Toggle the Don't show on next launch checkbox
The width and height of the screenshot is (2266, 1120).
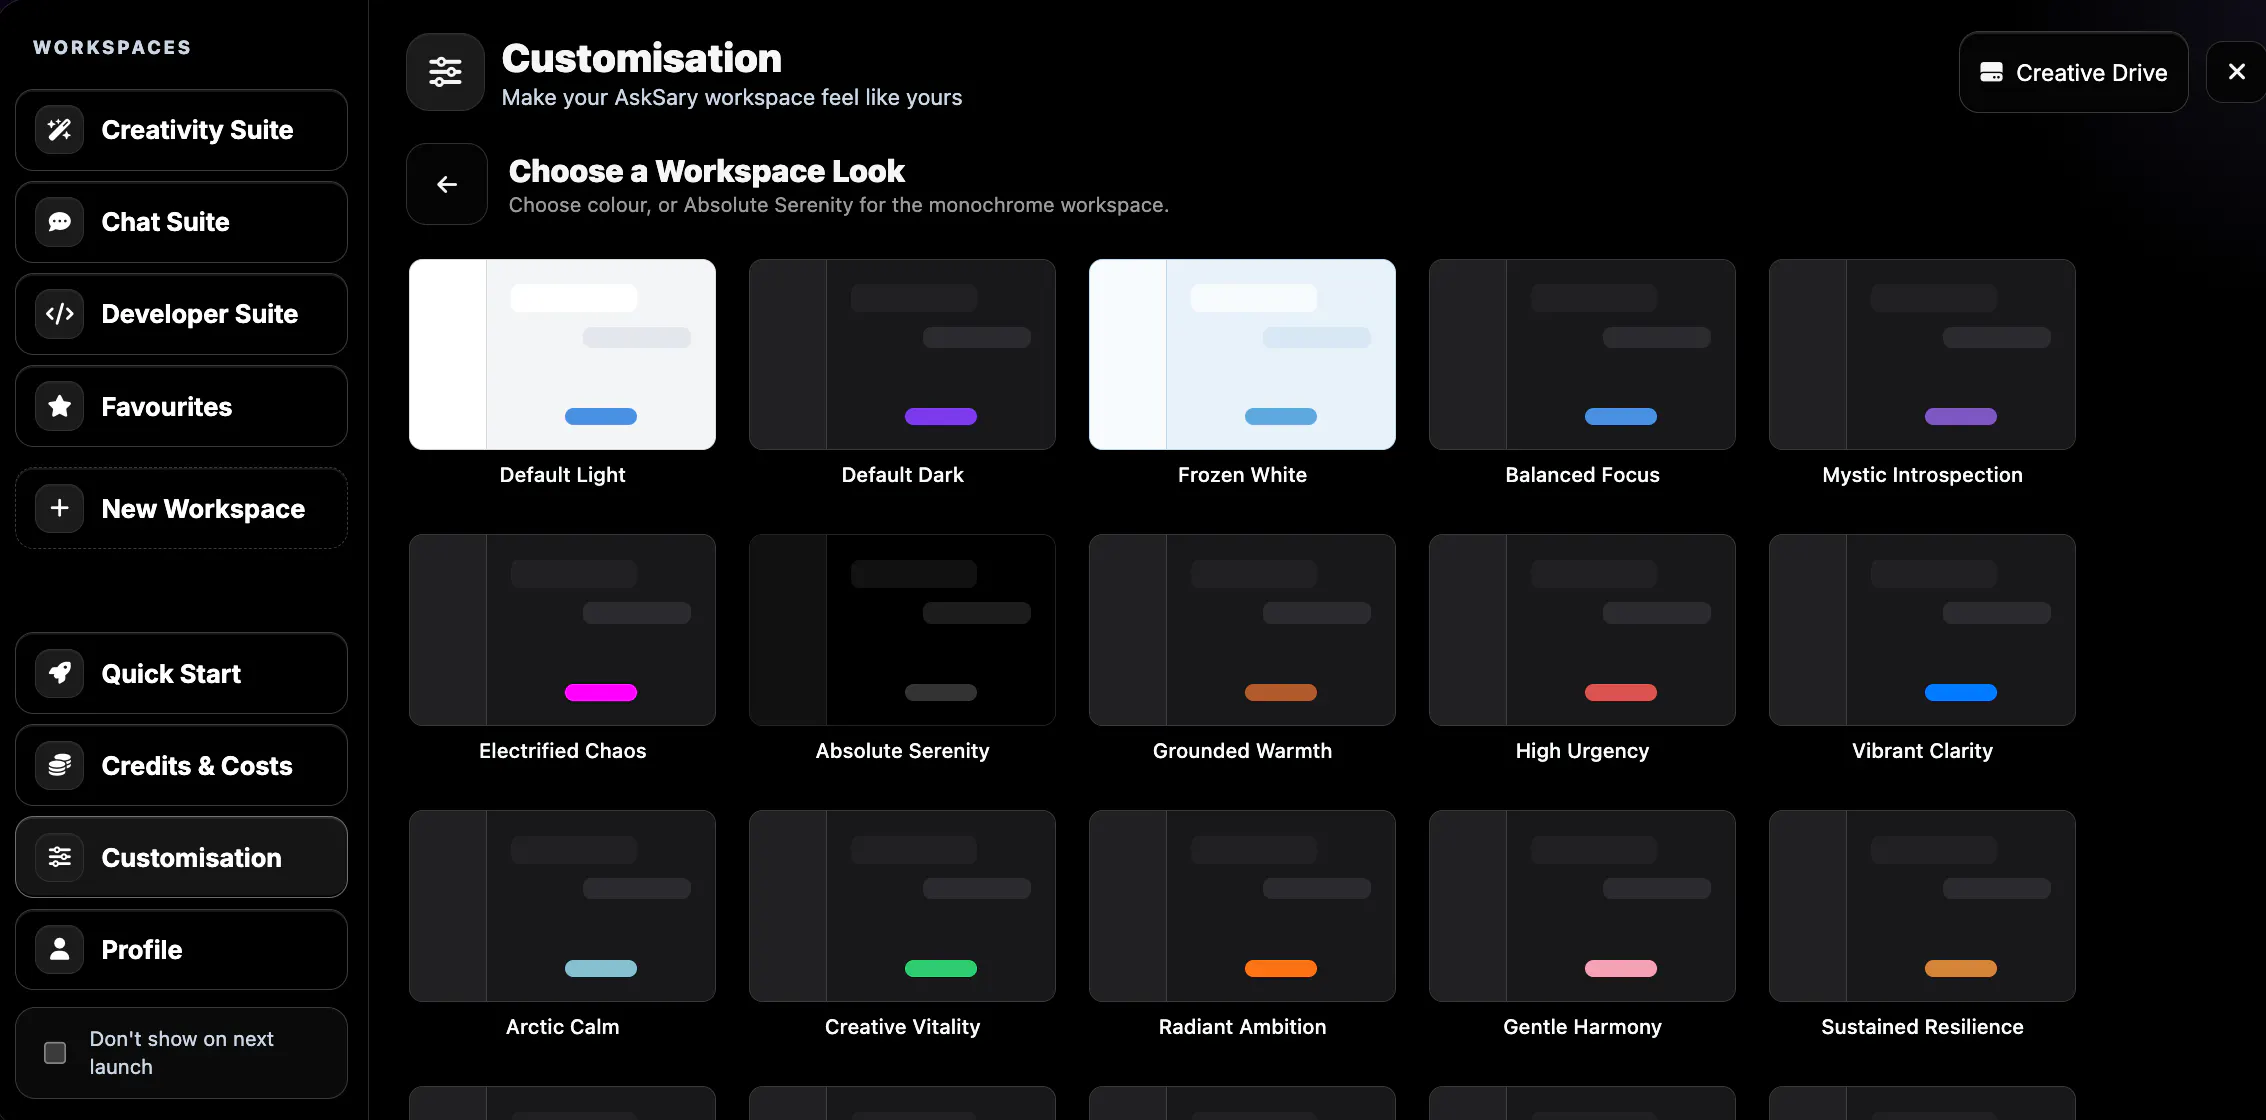click(x=55, y=1053)
